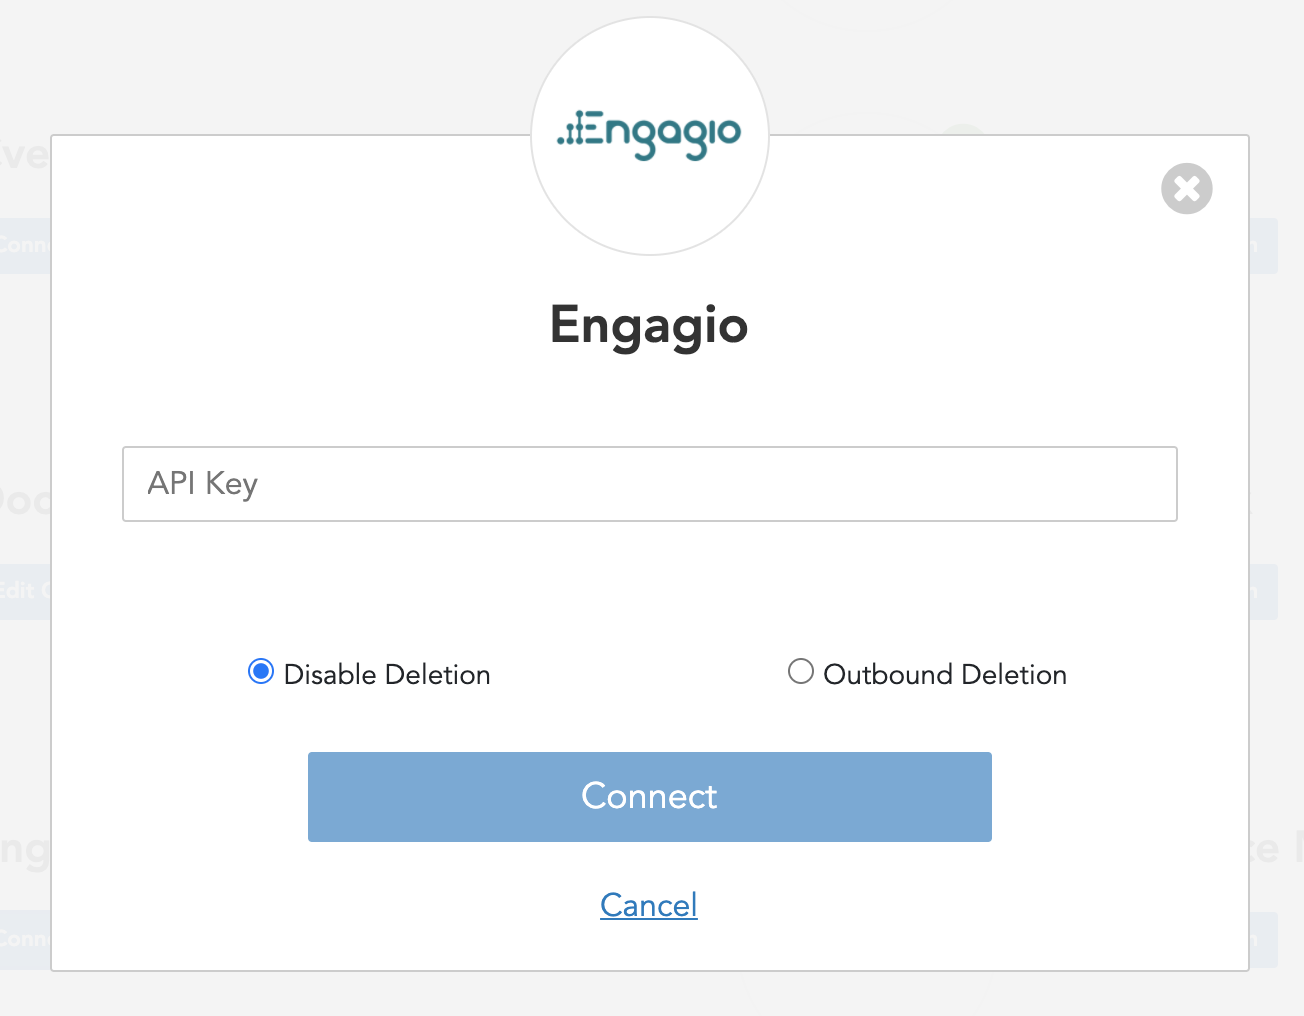Click the Cancel link below Connect

coord(649,905)
